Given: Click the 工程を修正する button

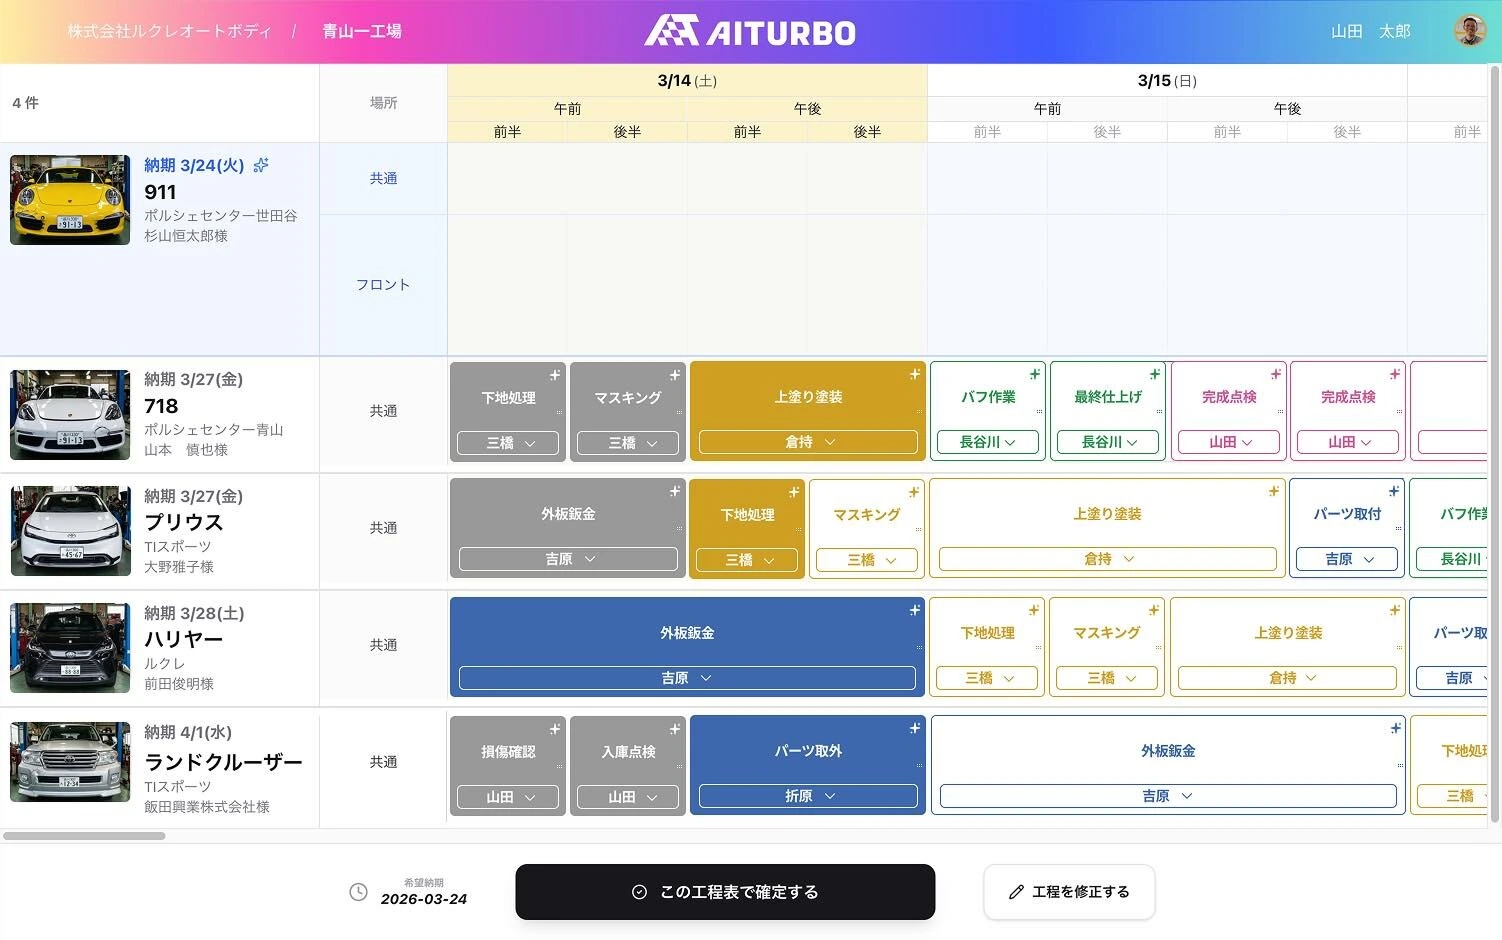Looking at the screenshot, I should 1069,892.
